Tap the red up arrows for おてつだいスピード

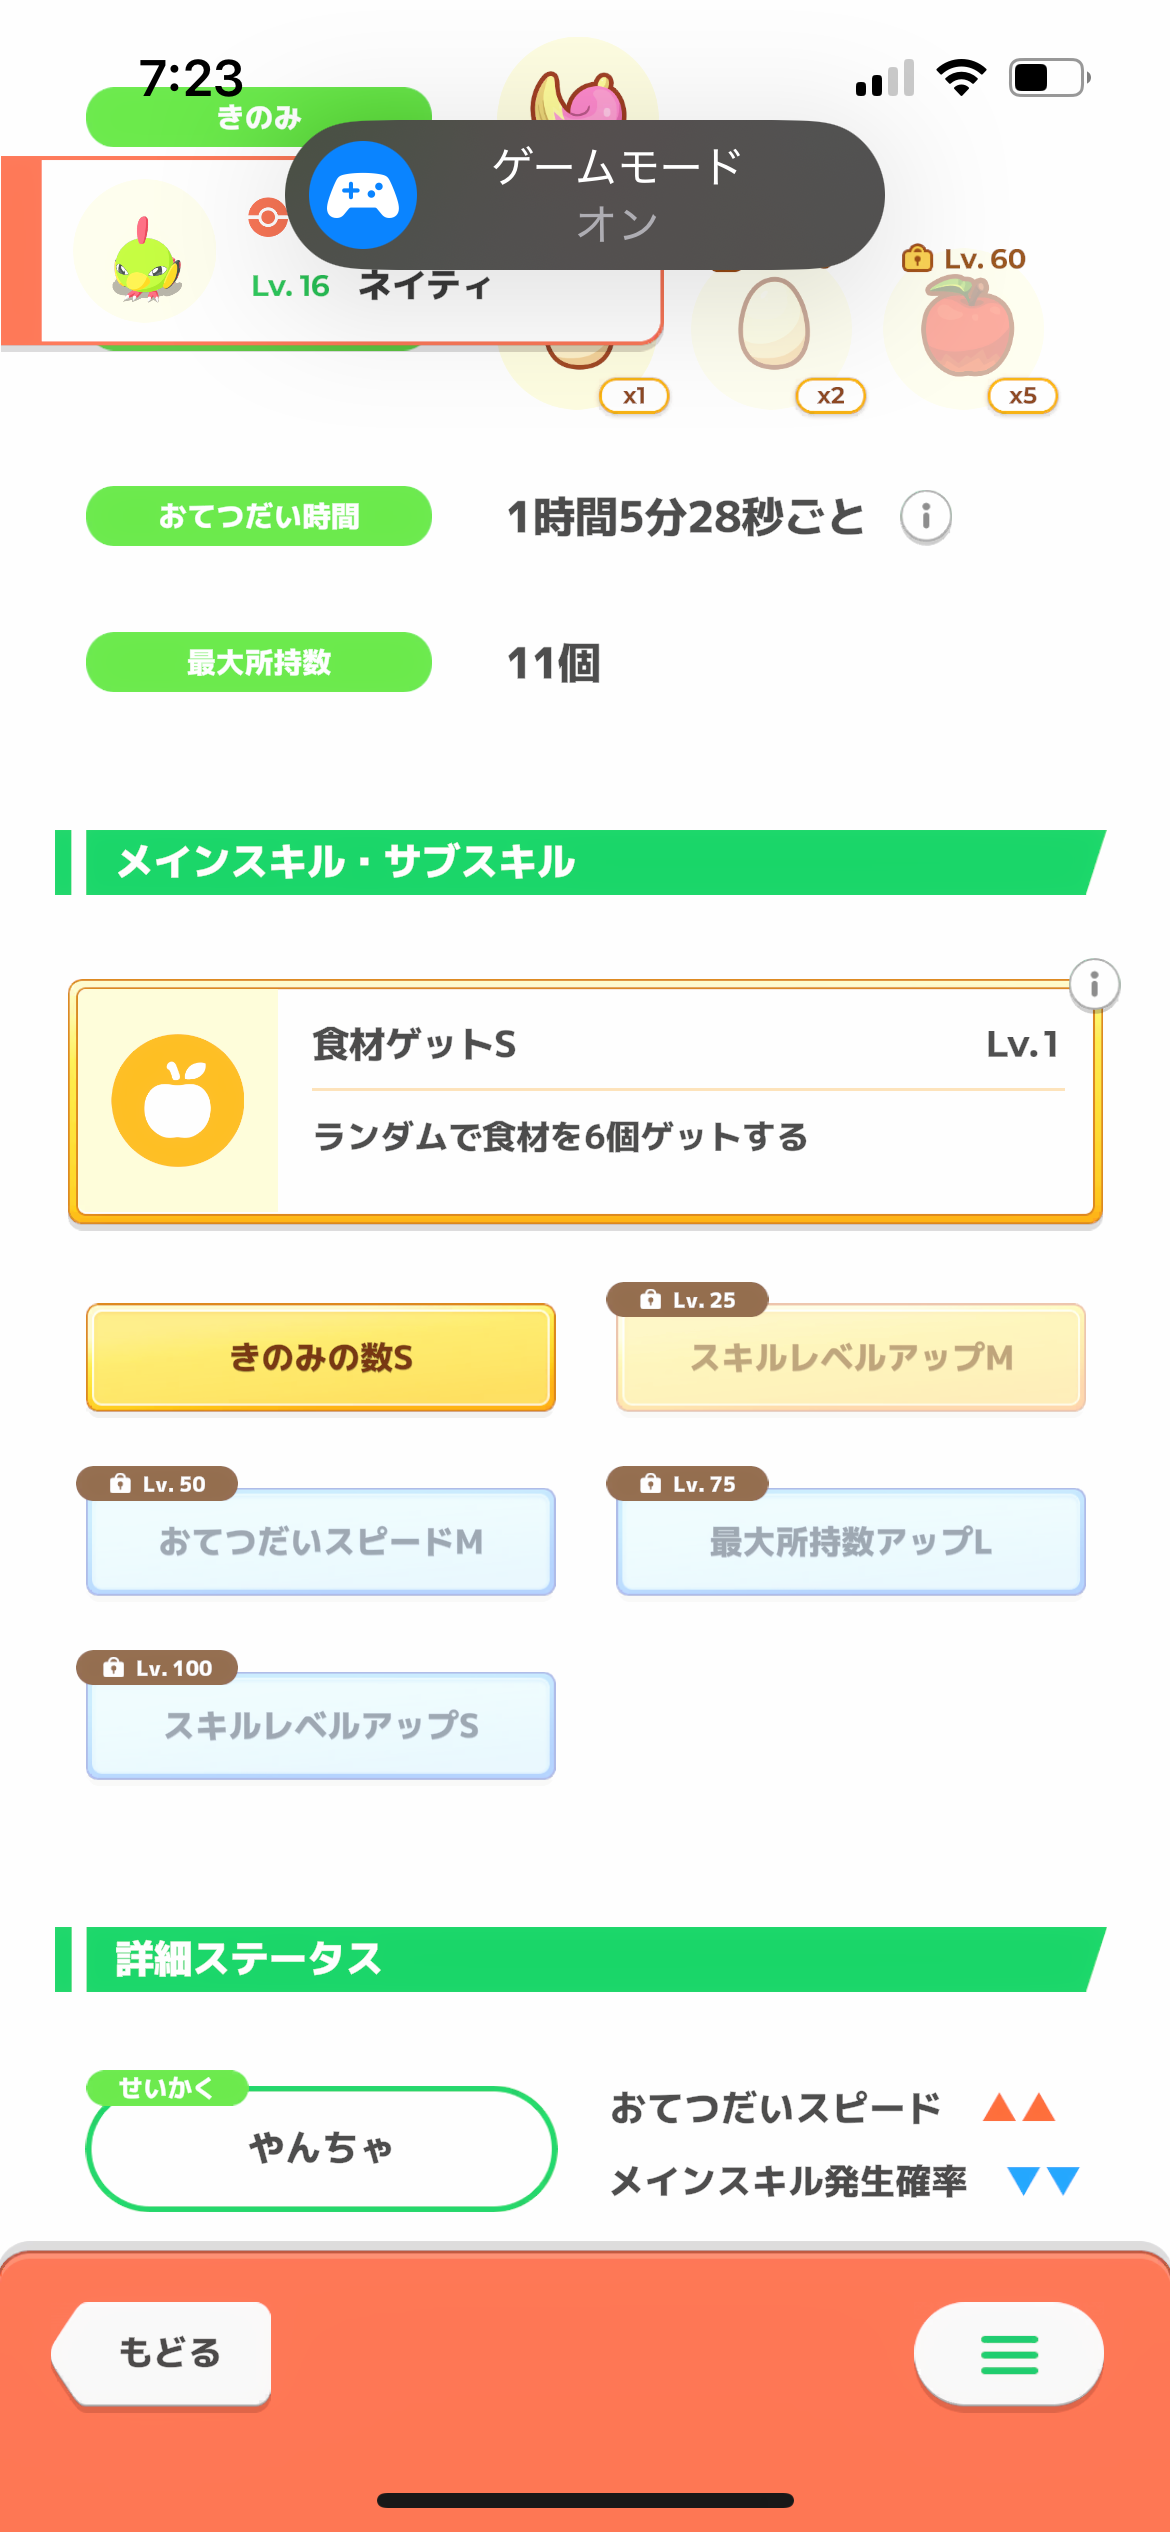1019,2108
